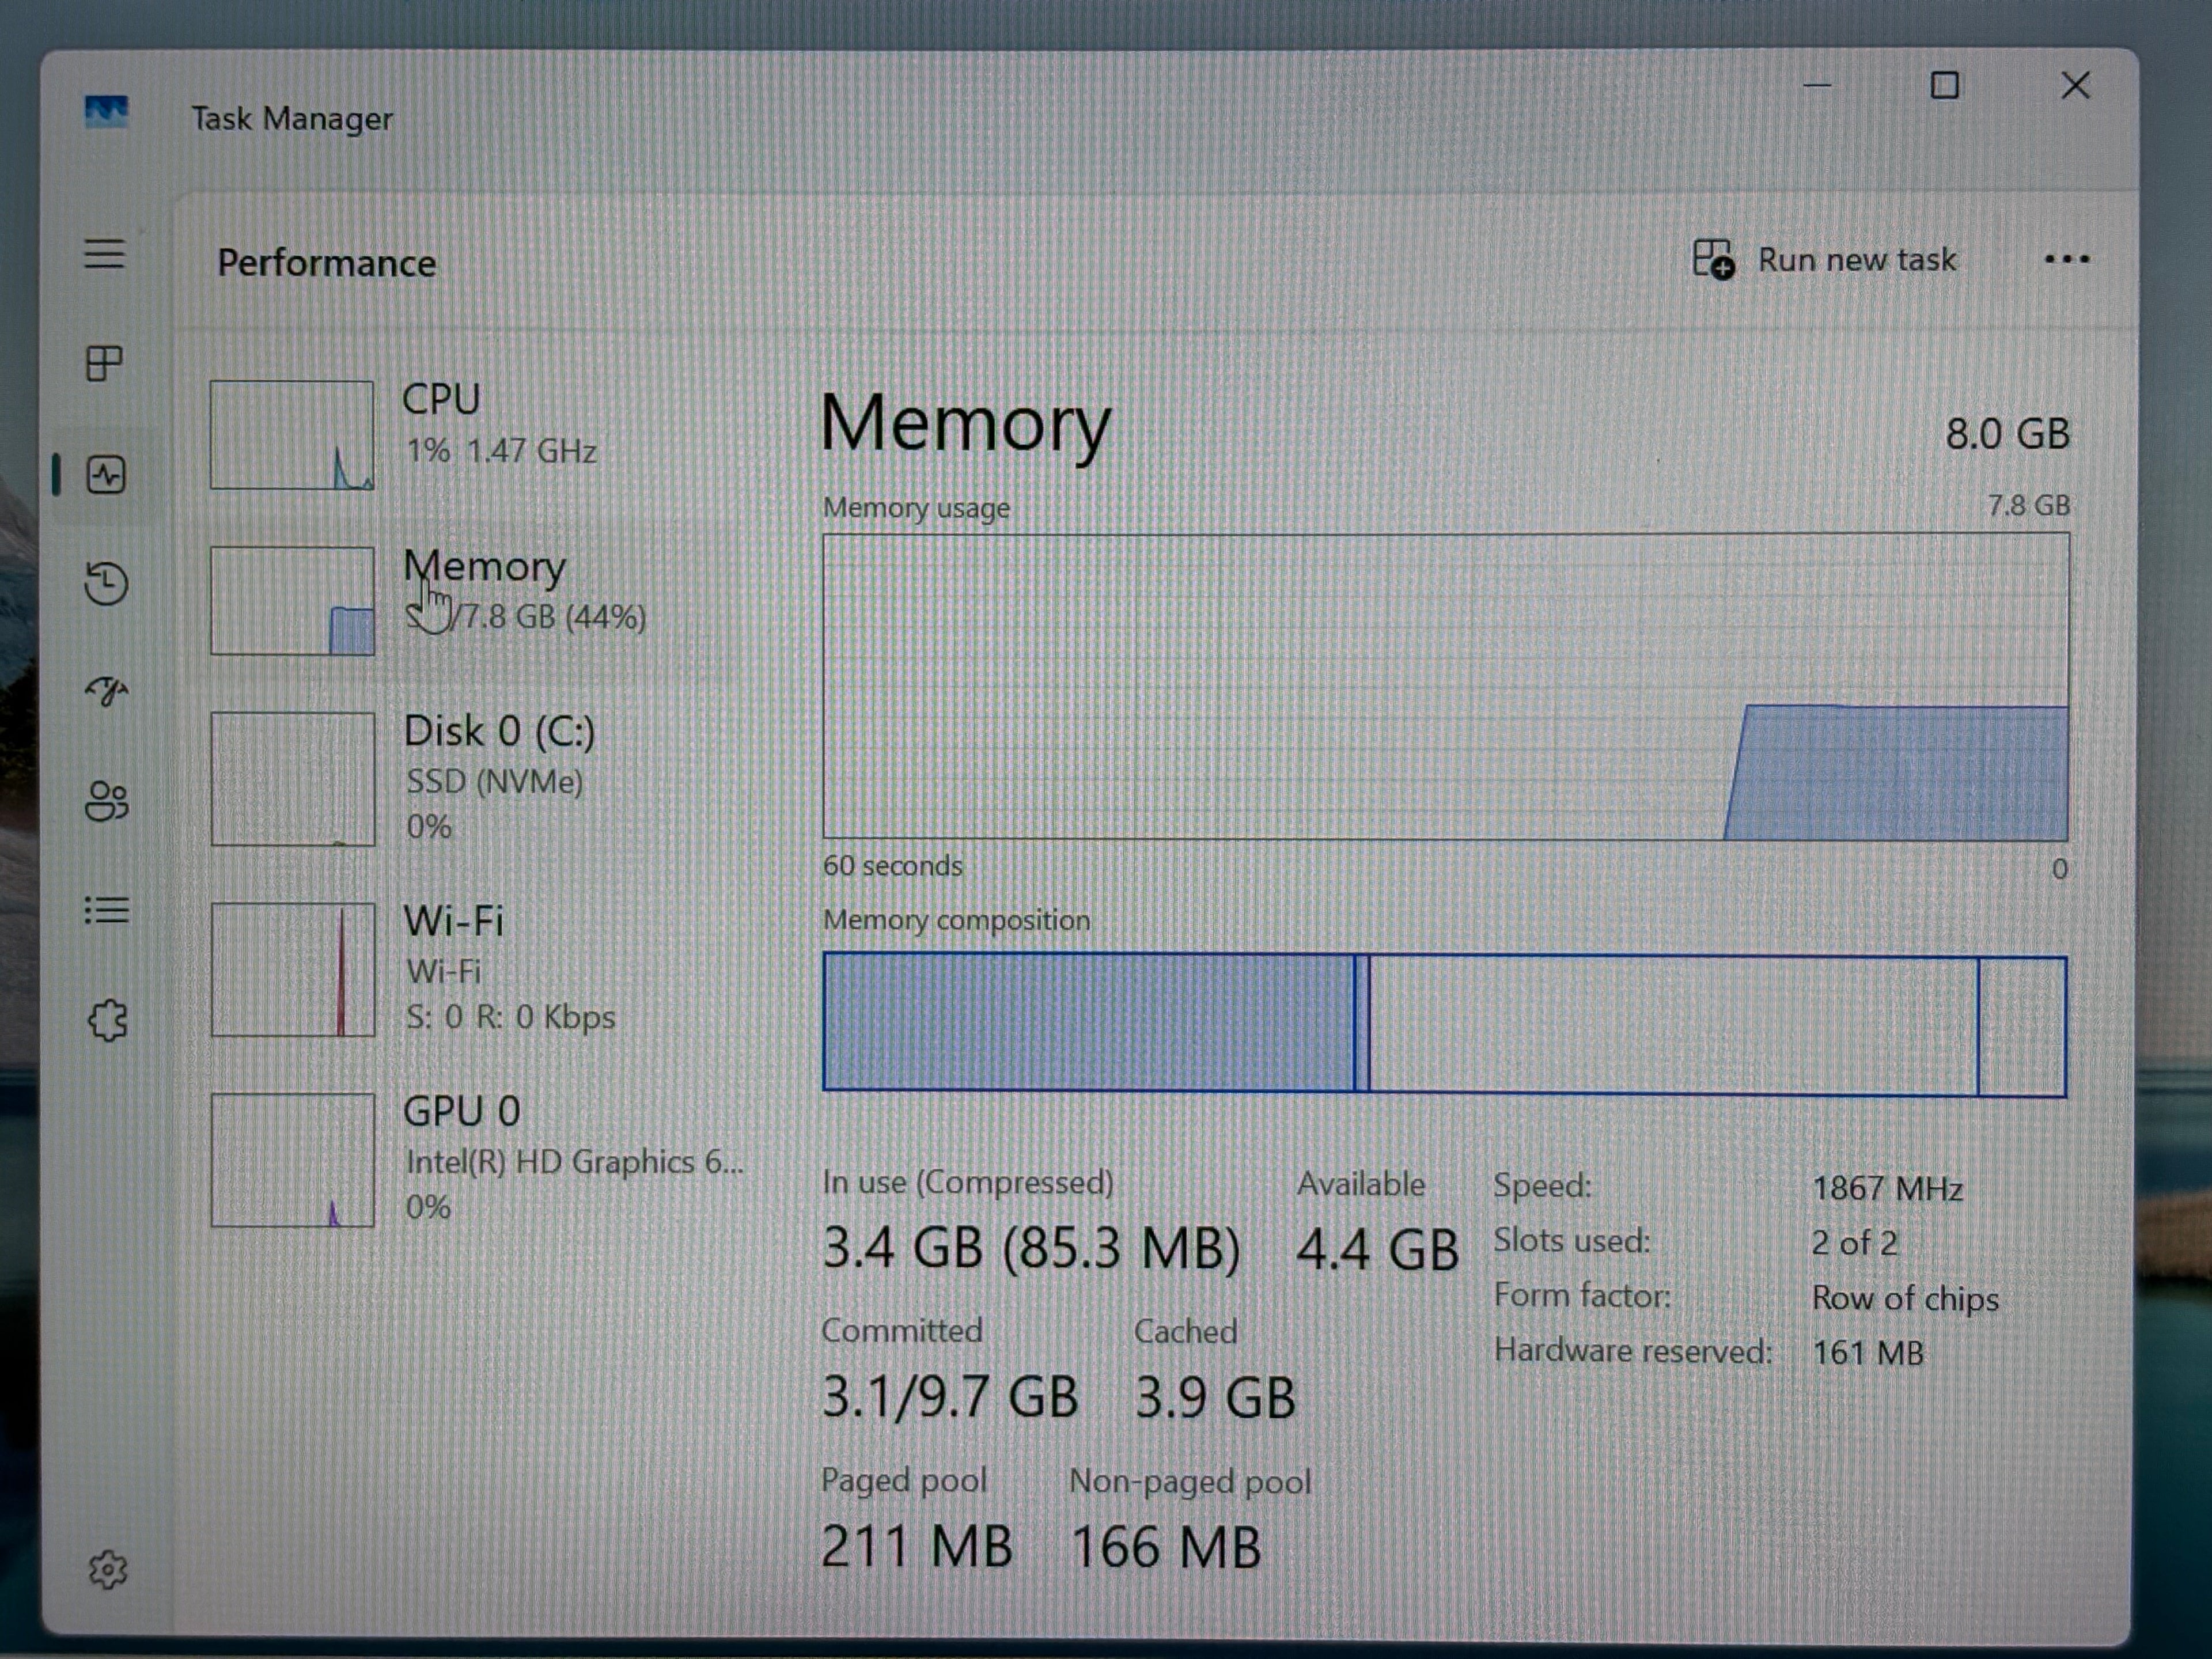Open the Services puzzle-piece icon

tap(108, 1021)
